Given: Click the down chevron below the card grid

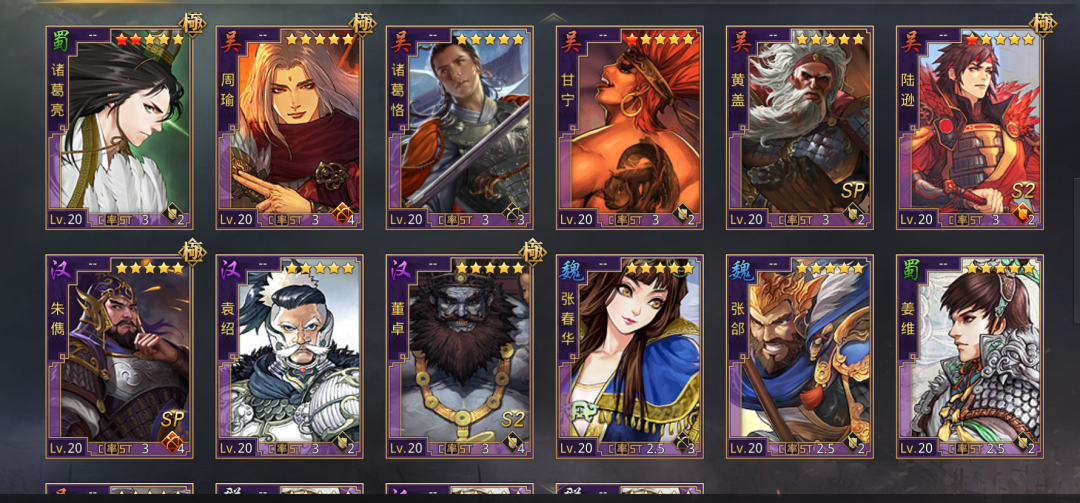Looking at the screenshot, I should point(553,488).
